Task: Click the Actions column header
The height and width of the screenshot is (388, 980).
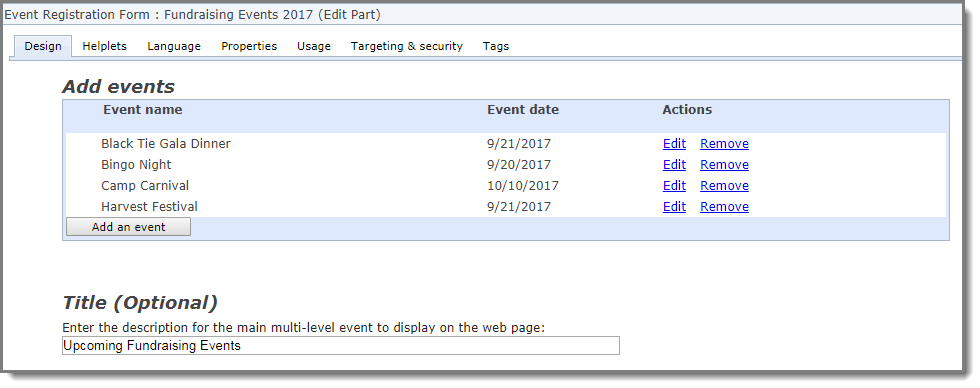Action: [687, 110]
